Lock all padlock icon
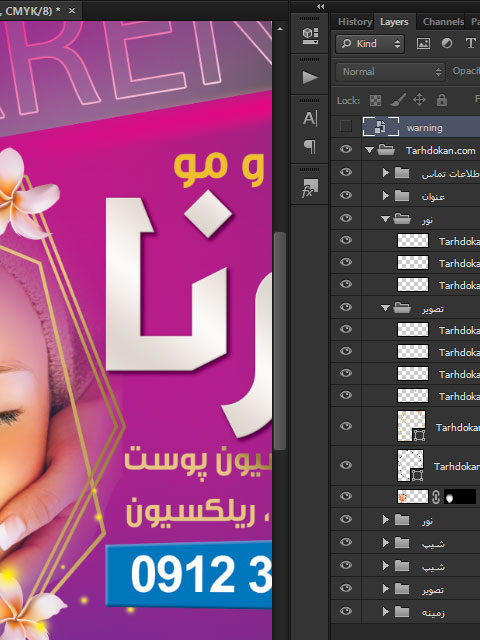This screenshot has height=640, width=480. click(x=442, y=100)
